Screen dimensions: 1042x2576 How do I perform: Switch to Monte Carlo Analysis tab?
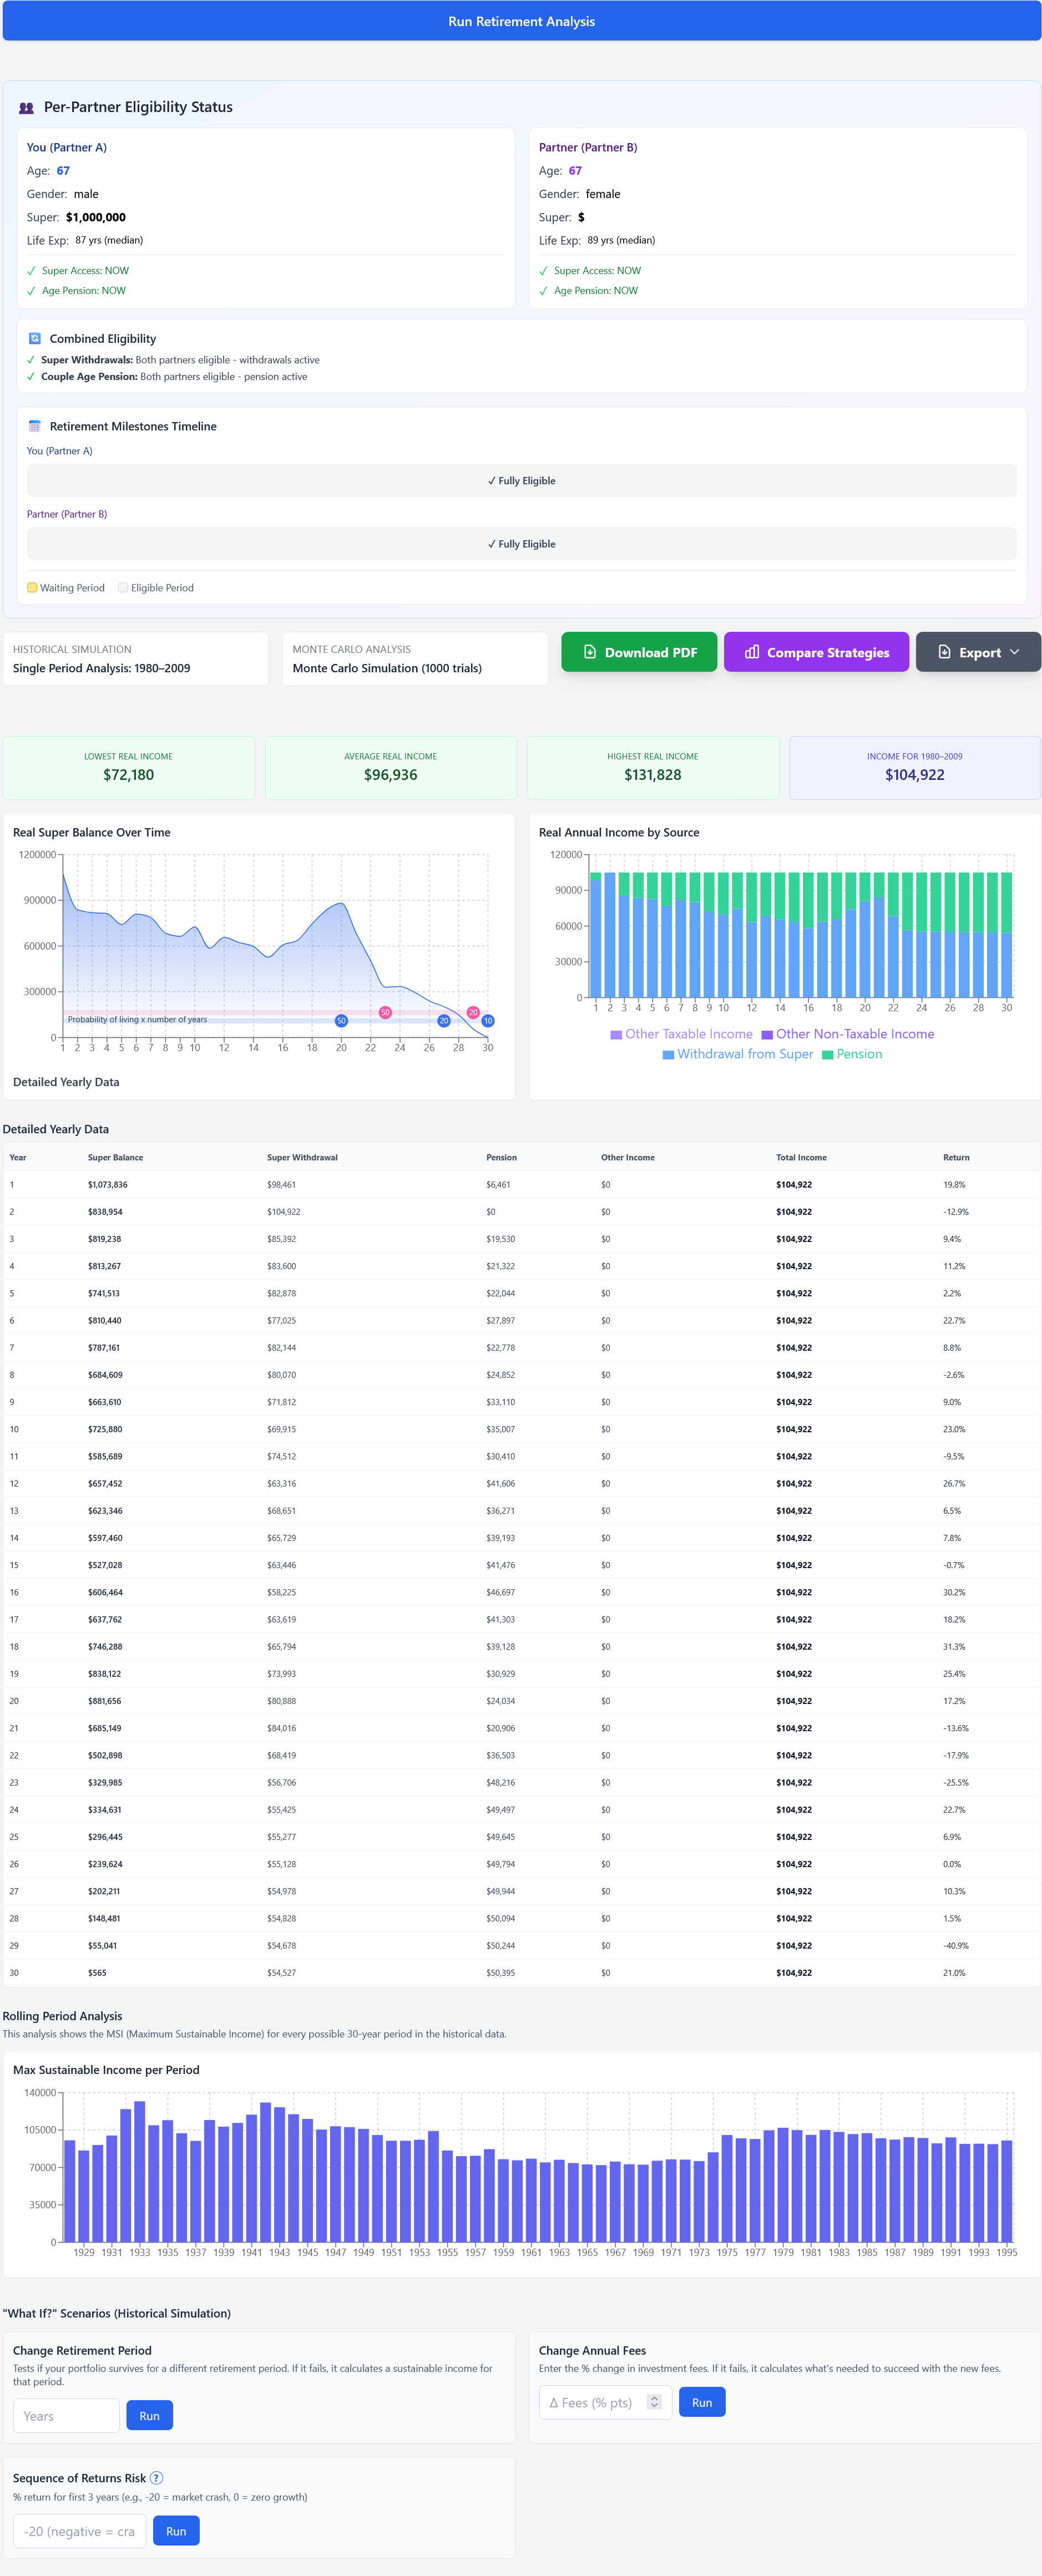[415, 659]
